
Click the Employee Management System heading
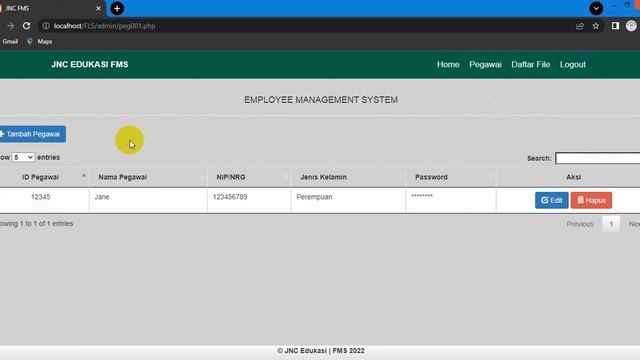pyautogui.click(x=321, y=100)
